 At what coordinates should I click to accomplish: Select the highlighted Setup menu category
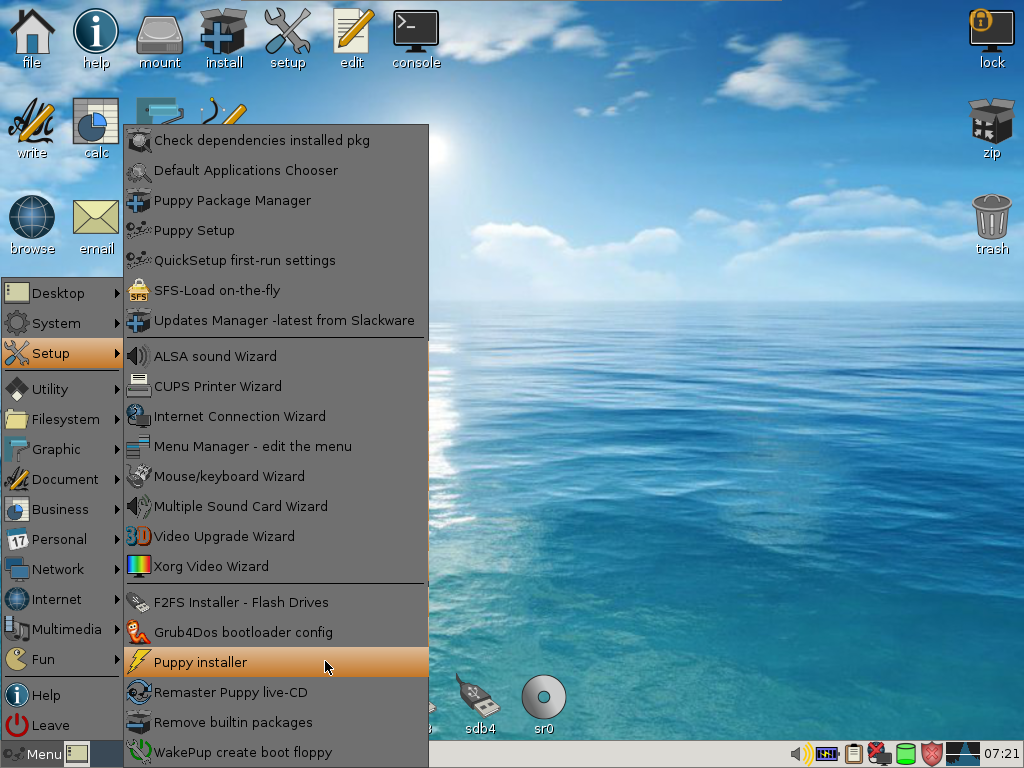pyautogui.click(x=62, y=353)
